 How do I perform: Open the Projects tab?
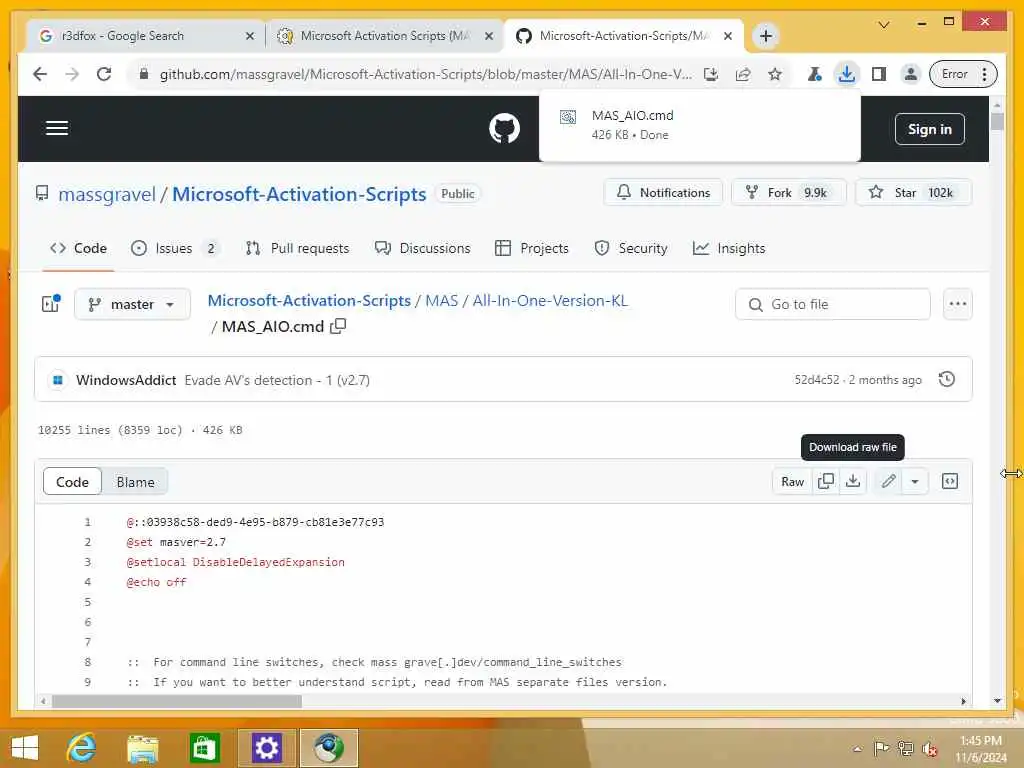click(532, 248)
